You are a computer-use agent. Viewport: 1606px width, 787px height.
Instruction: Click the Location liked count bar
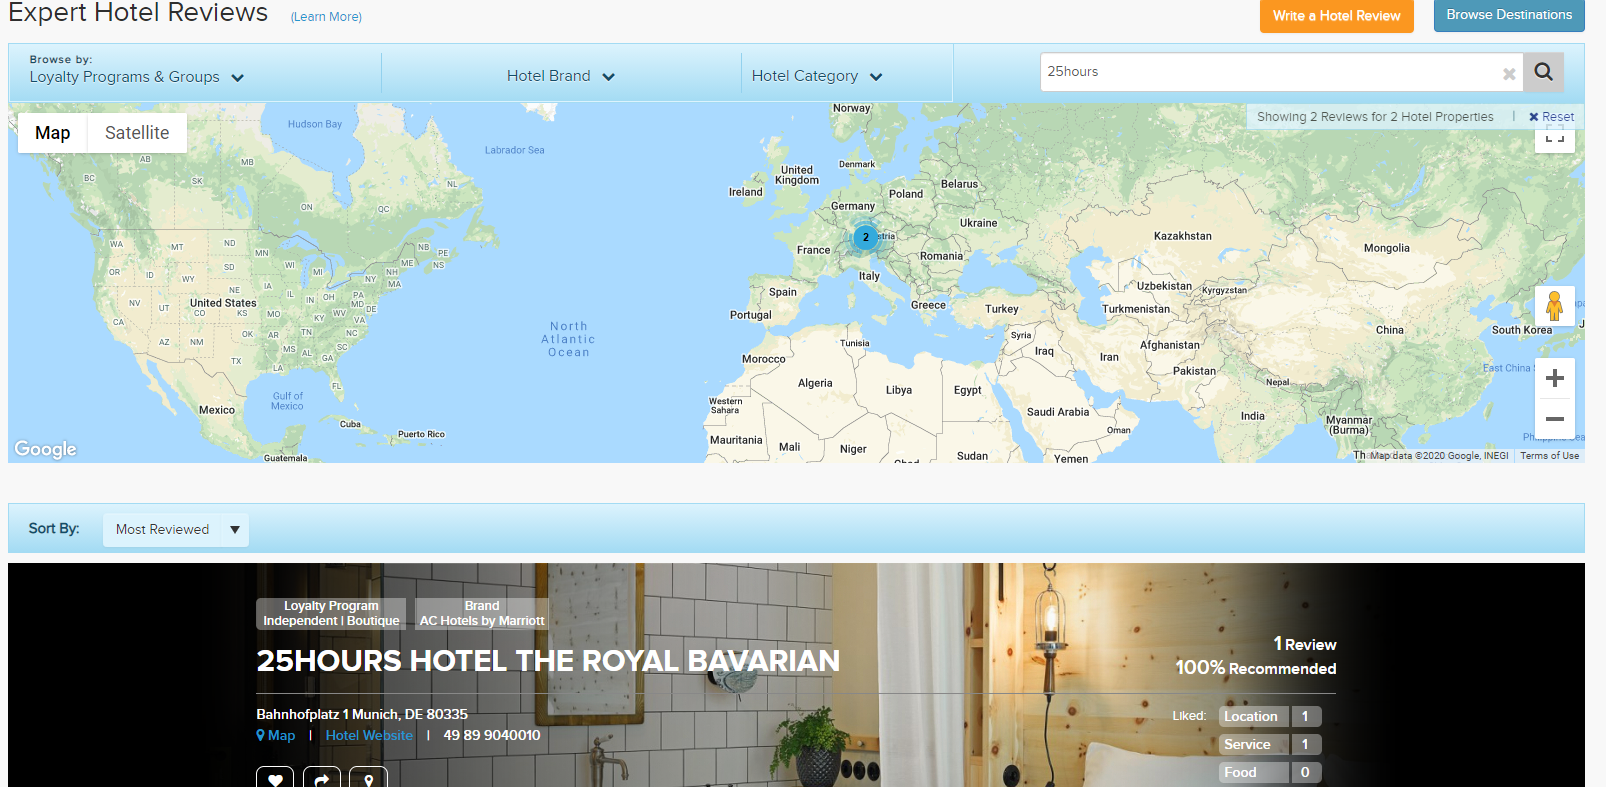coord(1271,716)
